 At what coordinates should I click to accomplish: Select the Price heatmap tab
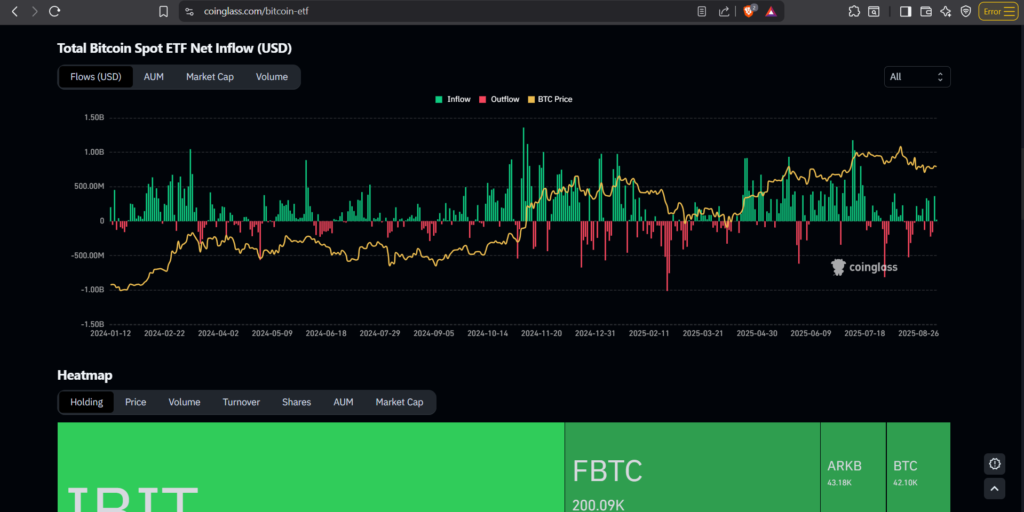pos(136,402)
